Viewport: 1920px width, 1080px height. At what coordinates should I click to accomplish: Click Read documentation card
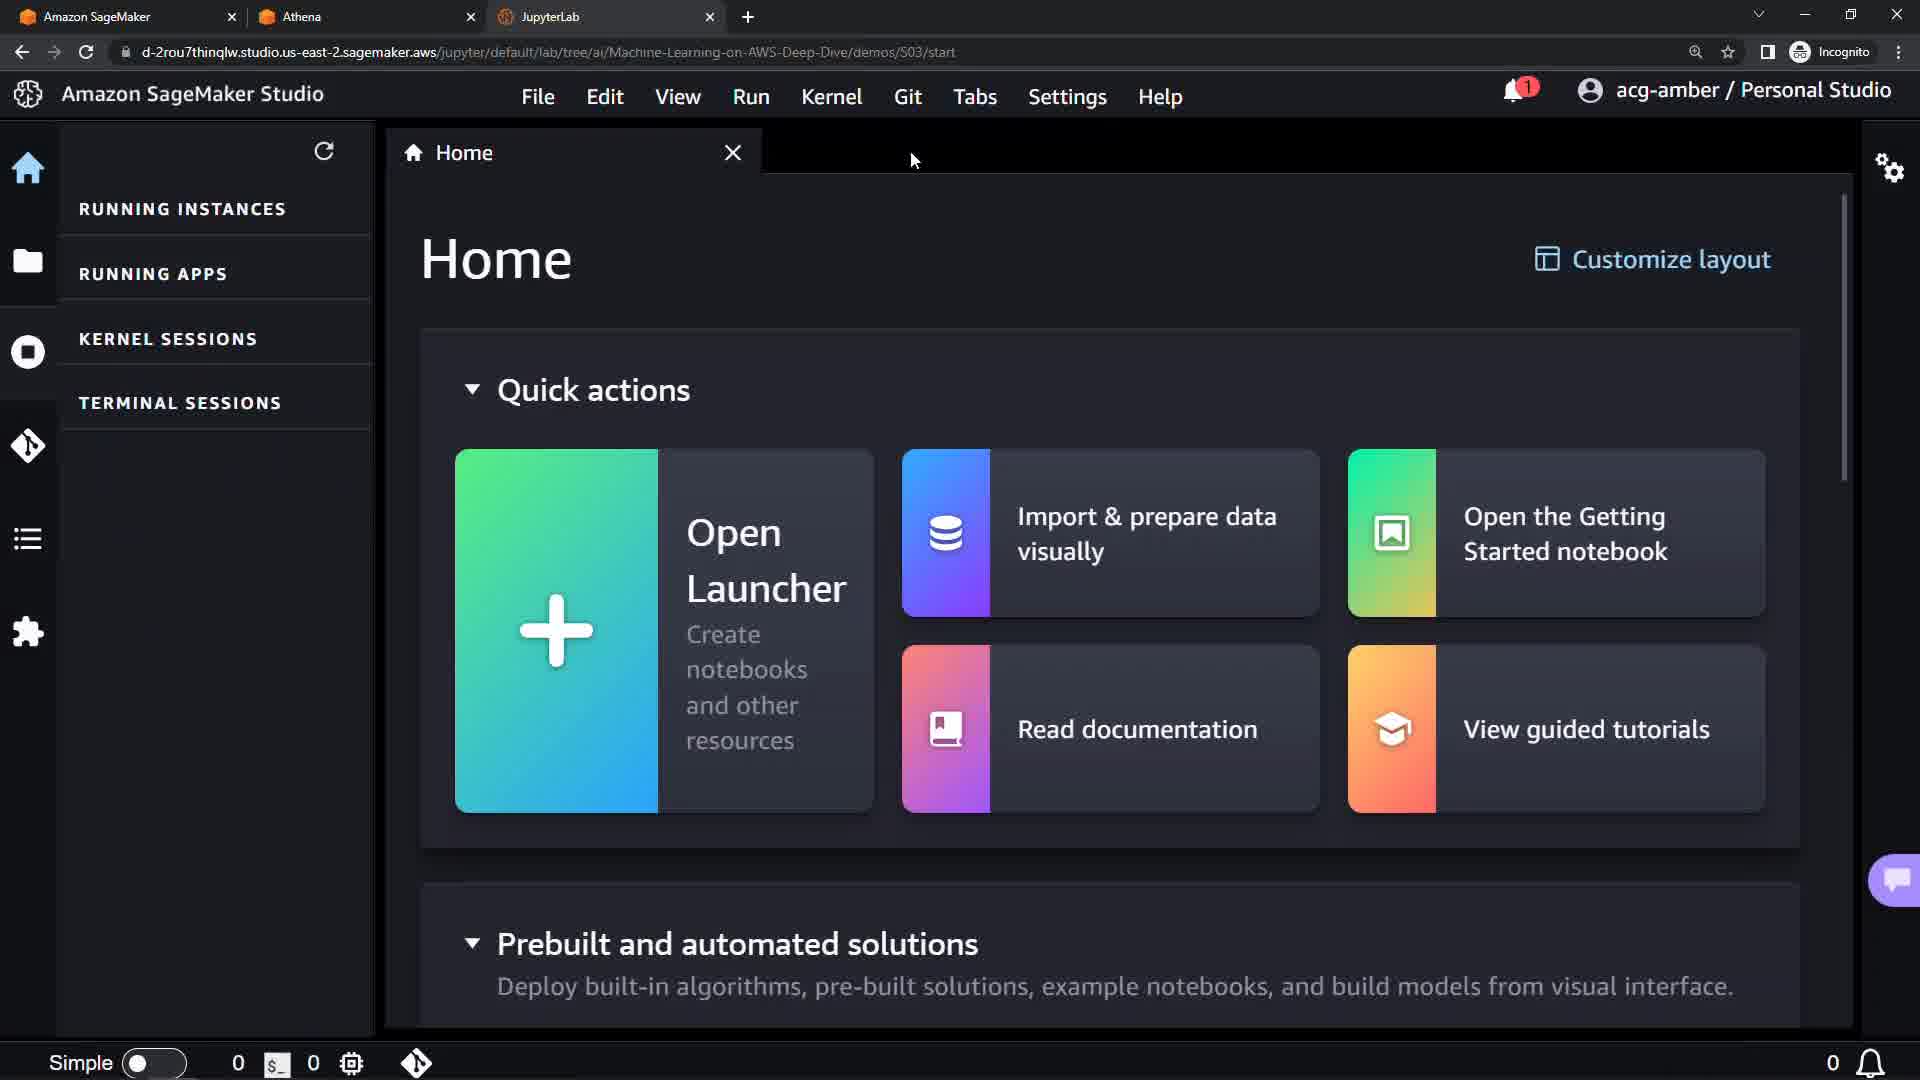[x=1110, y=729]
